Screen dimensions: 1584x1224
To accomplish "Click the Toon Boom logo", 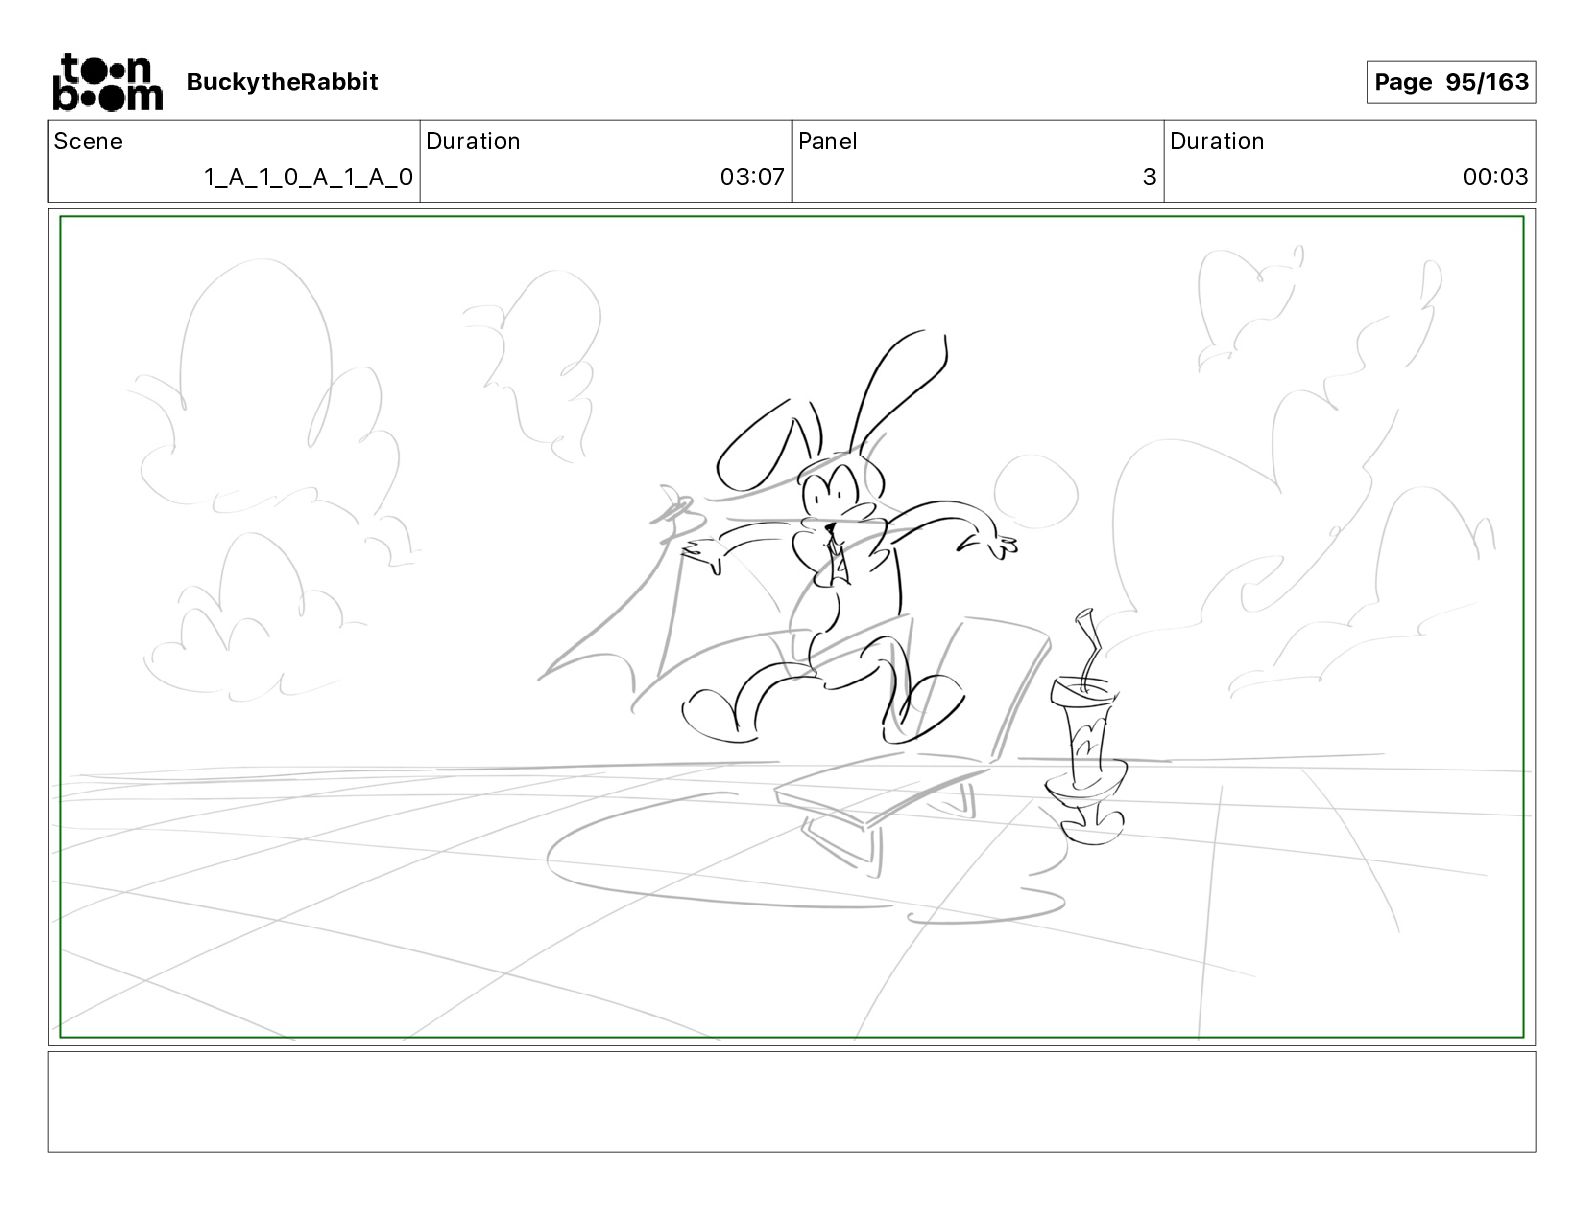I will [107, 82].
